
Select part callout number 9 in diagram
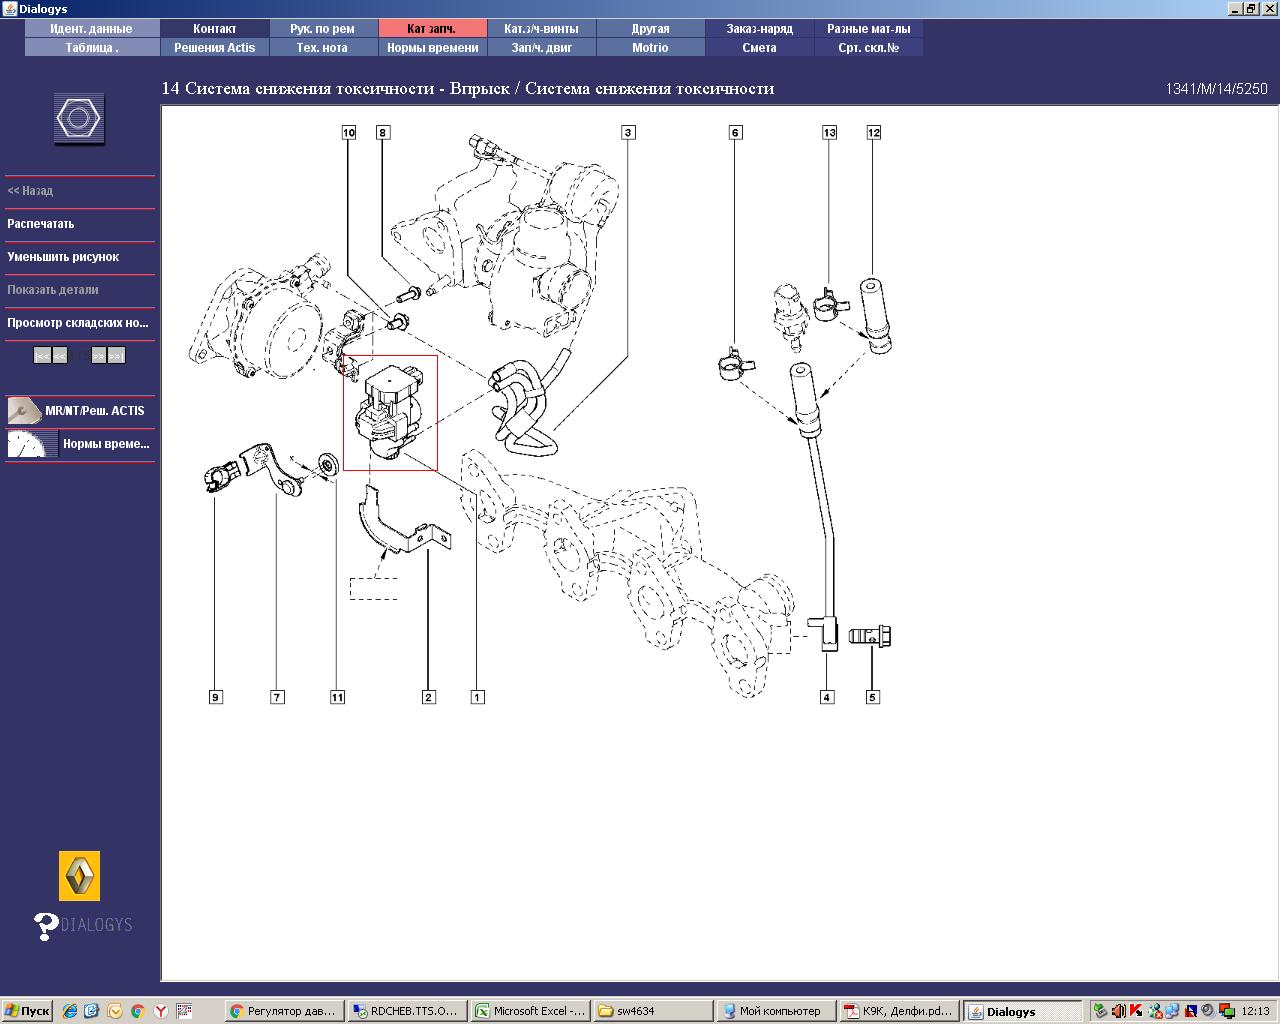[x=216, y=697]
